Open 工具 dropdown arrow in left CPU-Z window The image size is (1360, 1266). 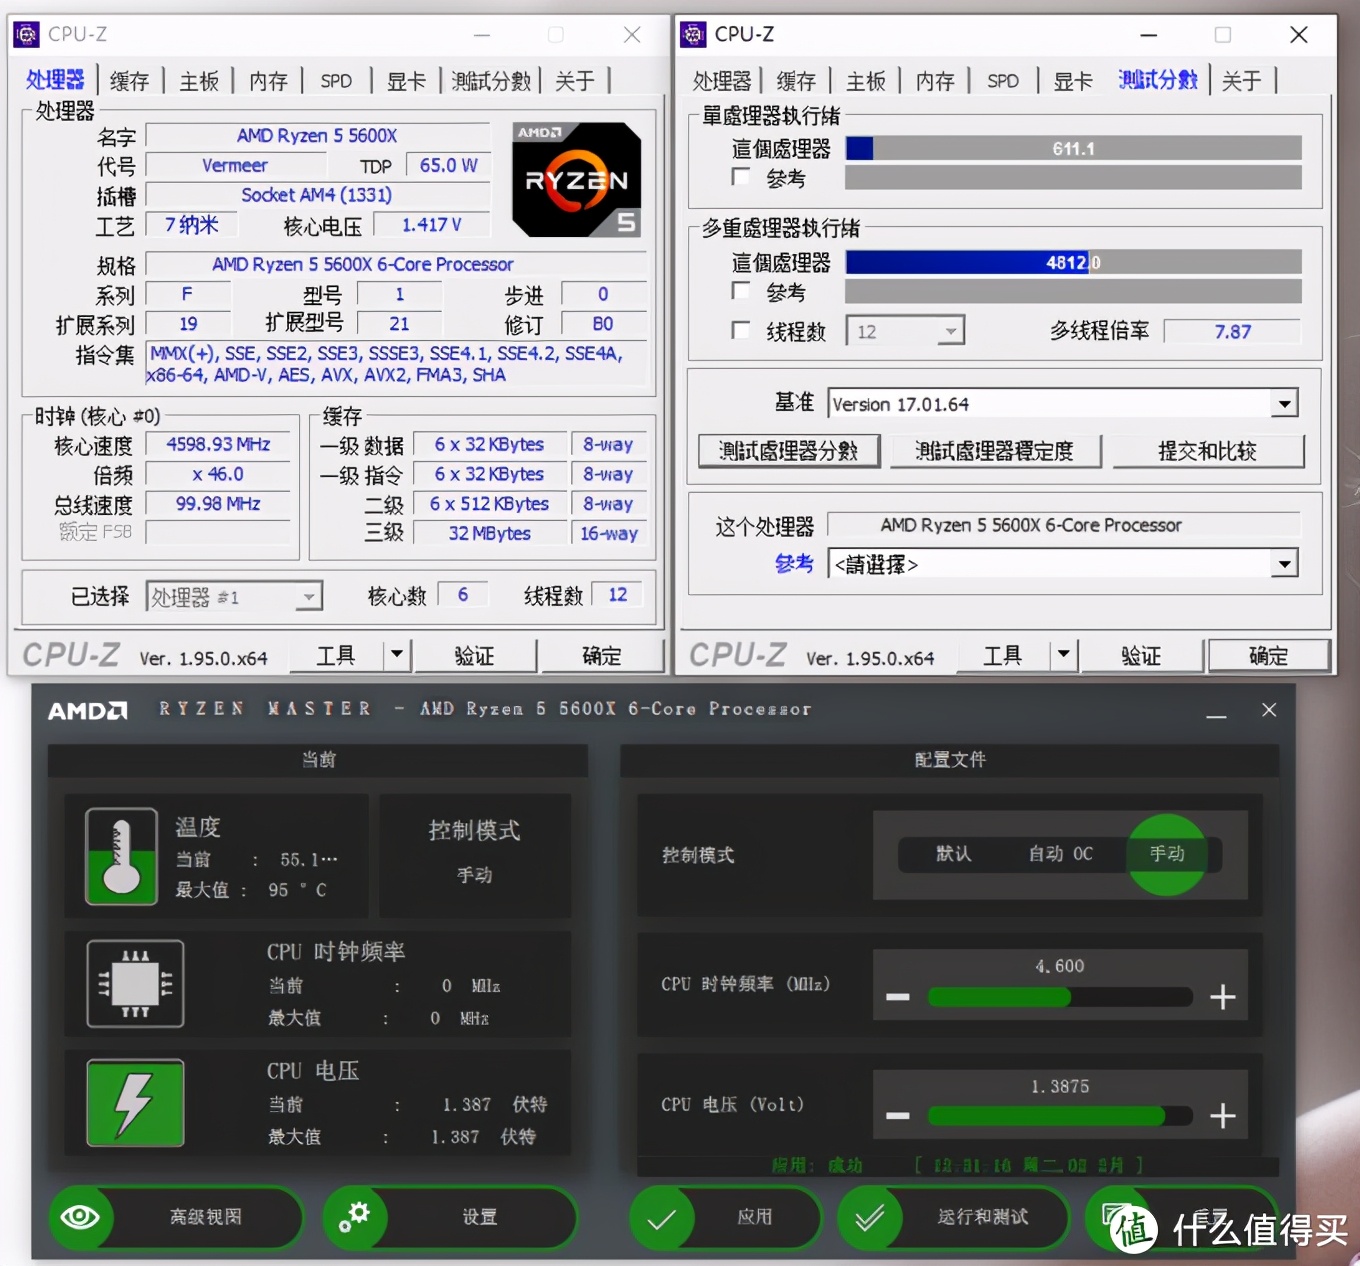point(397,655)
